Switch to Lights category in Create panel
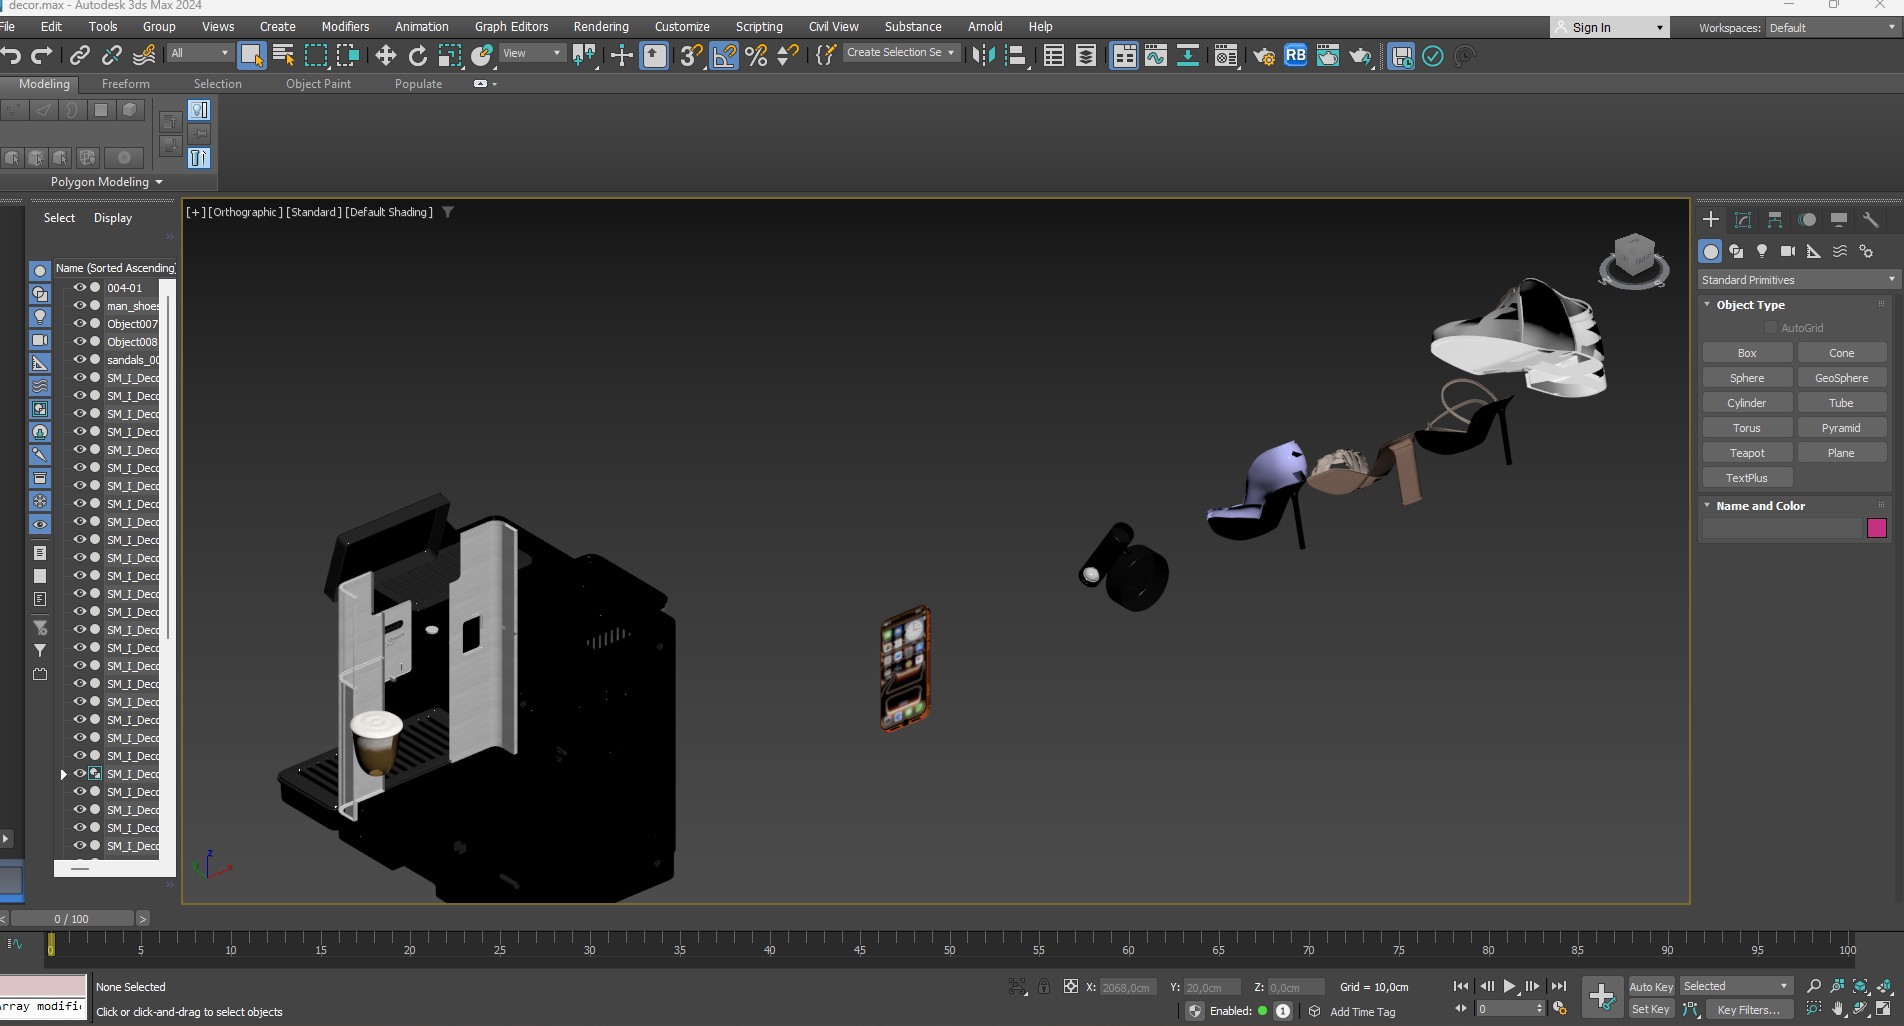Viewport: 1904px width, 1026px height. (1762, 251)
